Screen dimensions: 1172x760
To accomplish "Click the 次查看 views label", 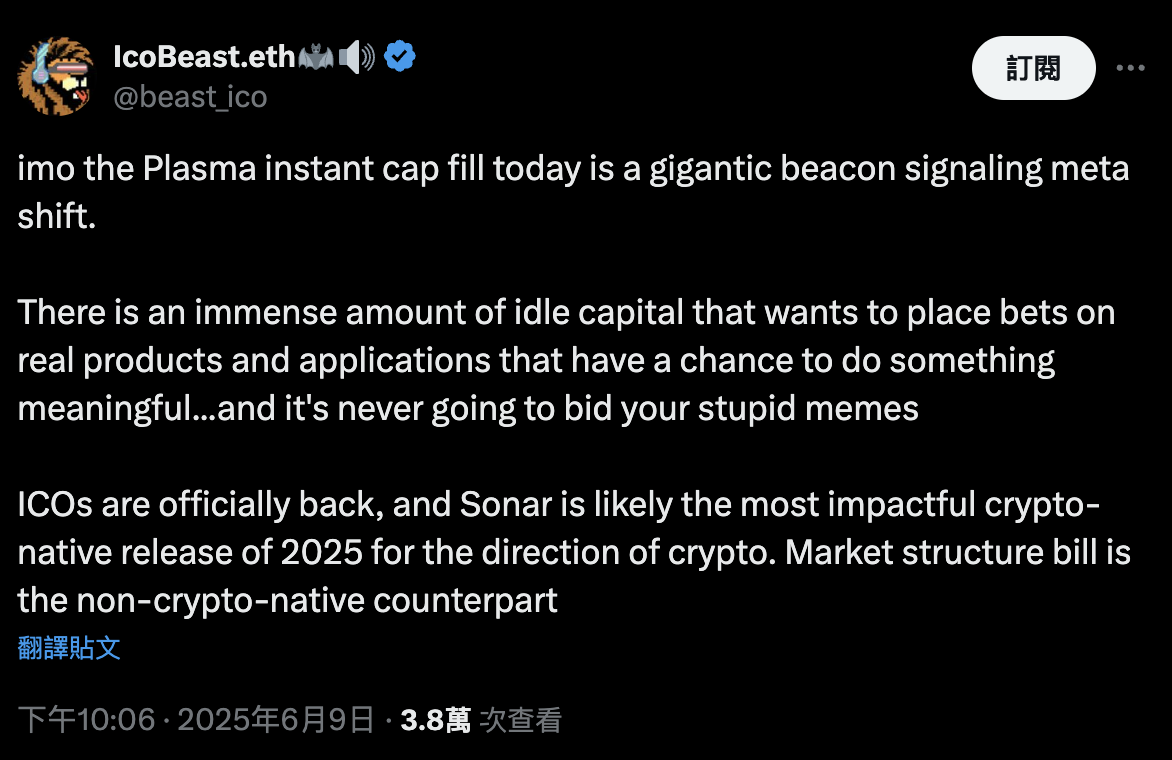I will tap(521, 720).
